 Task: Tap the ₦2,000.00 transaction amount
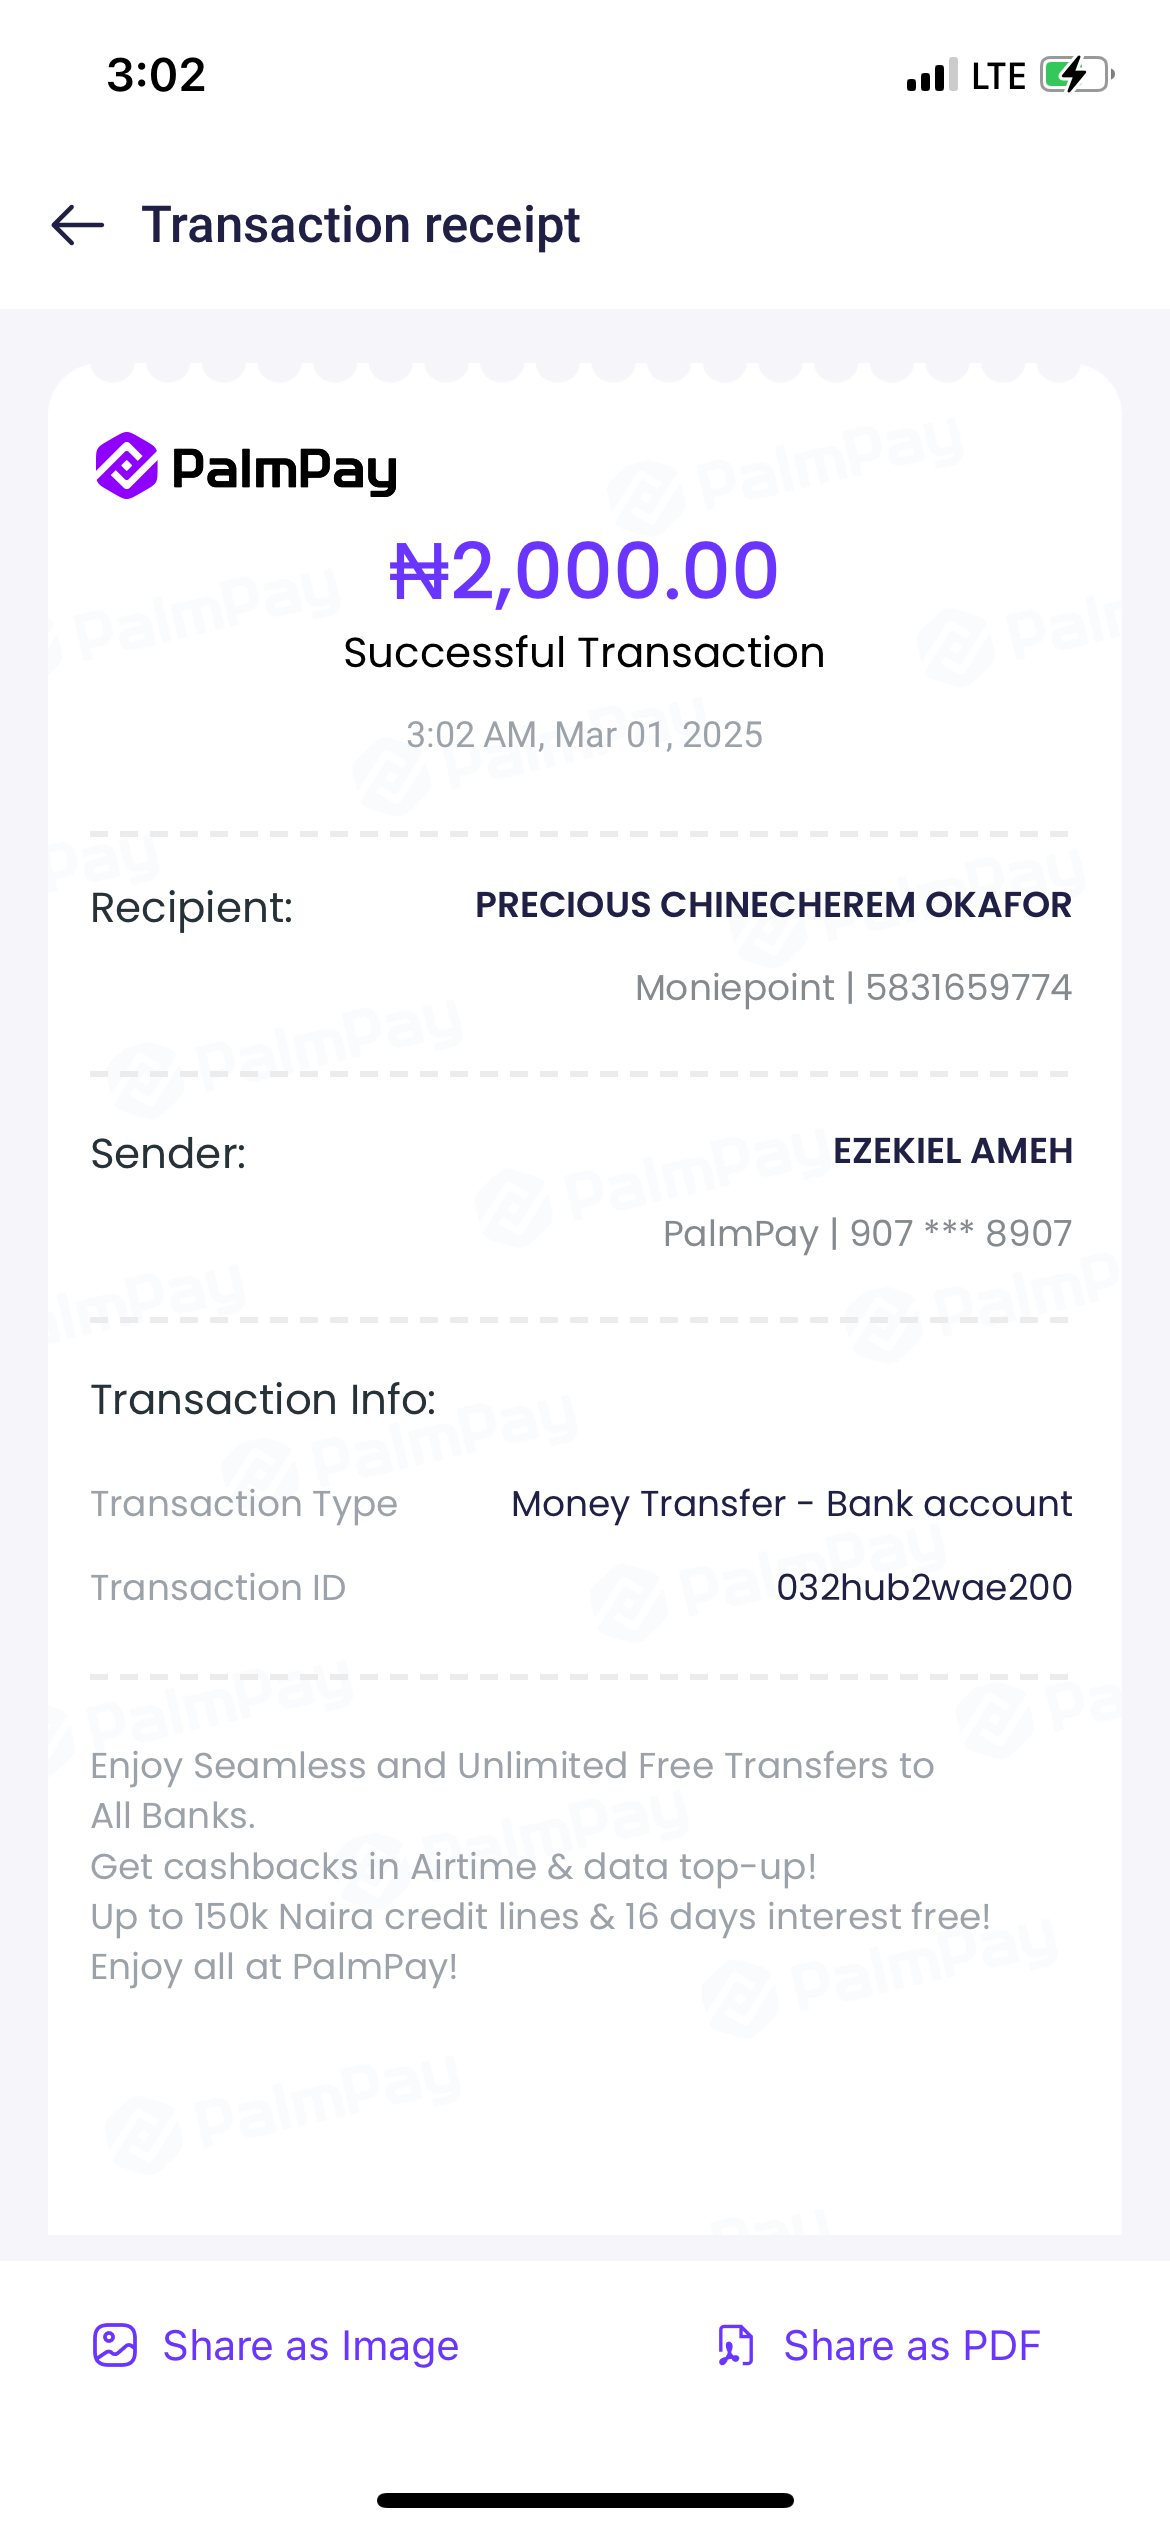(584, 570)
